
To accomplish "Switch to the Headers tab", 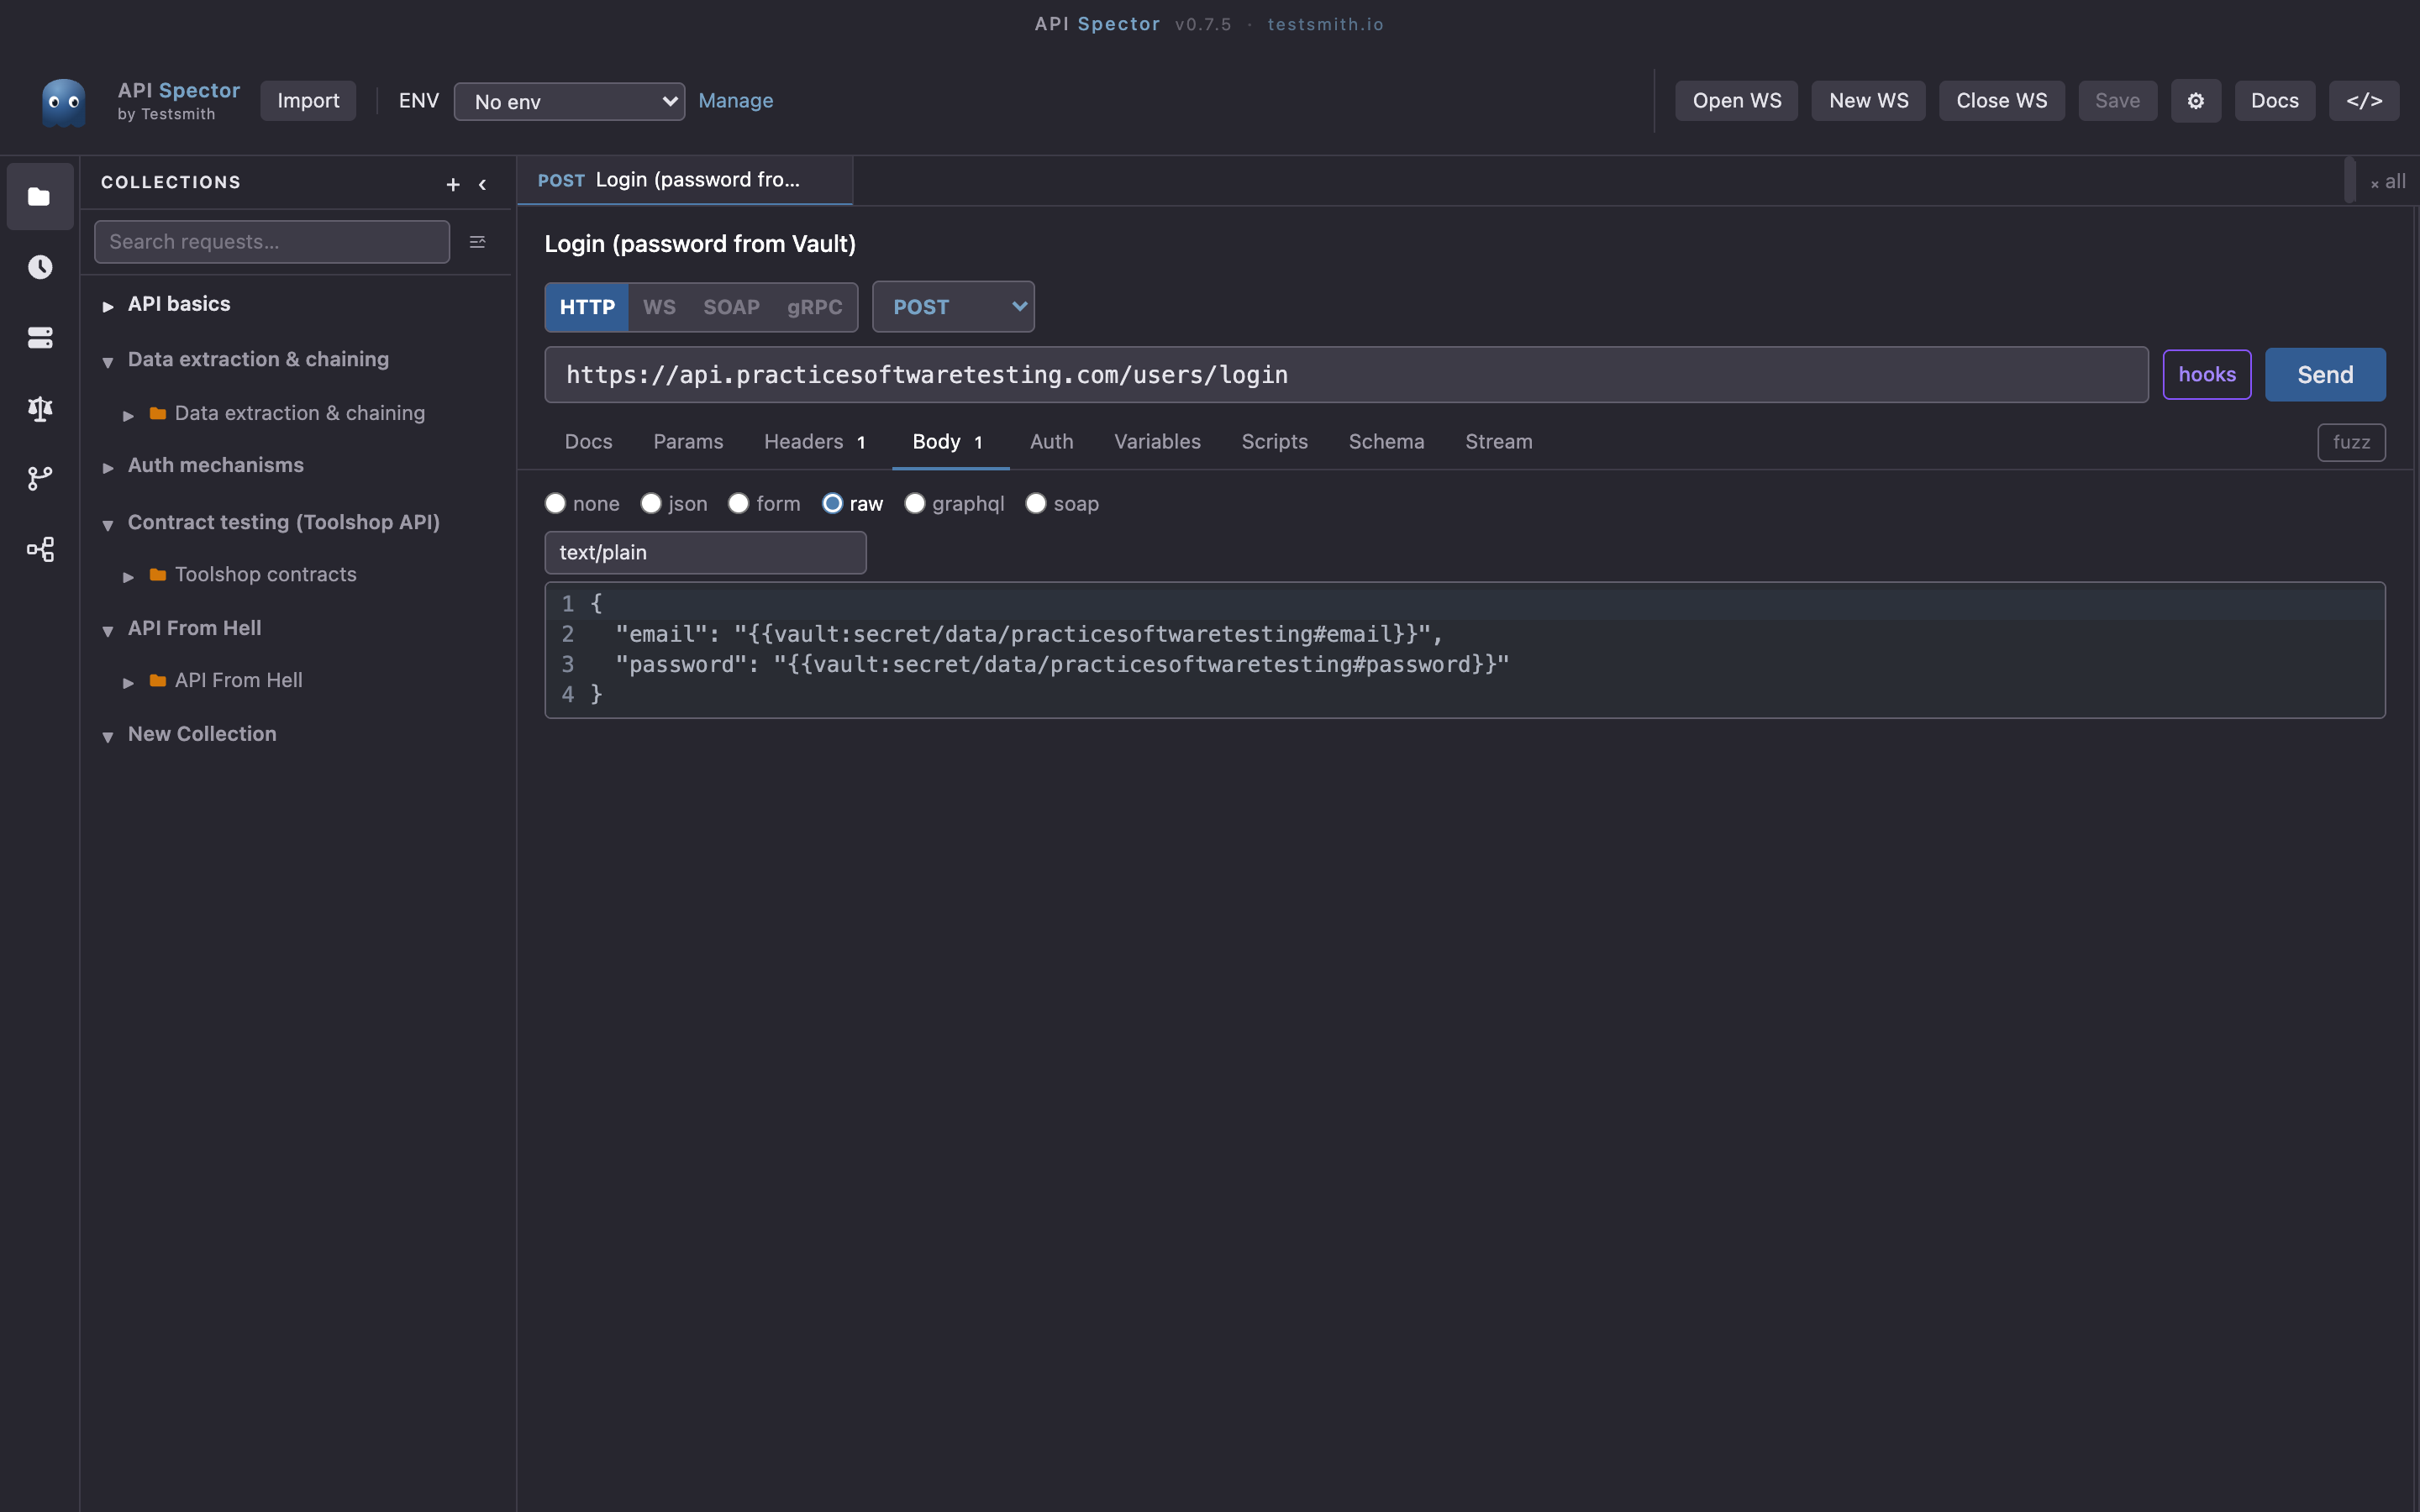I will (815, 442).
